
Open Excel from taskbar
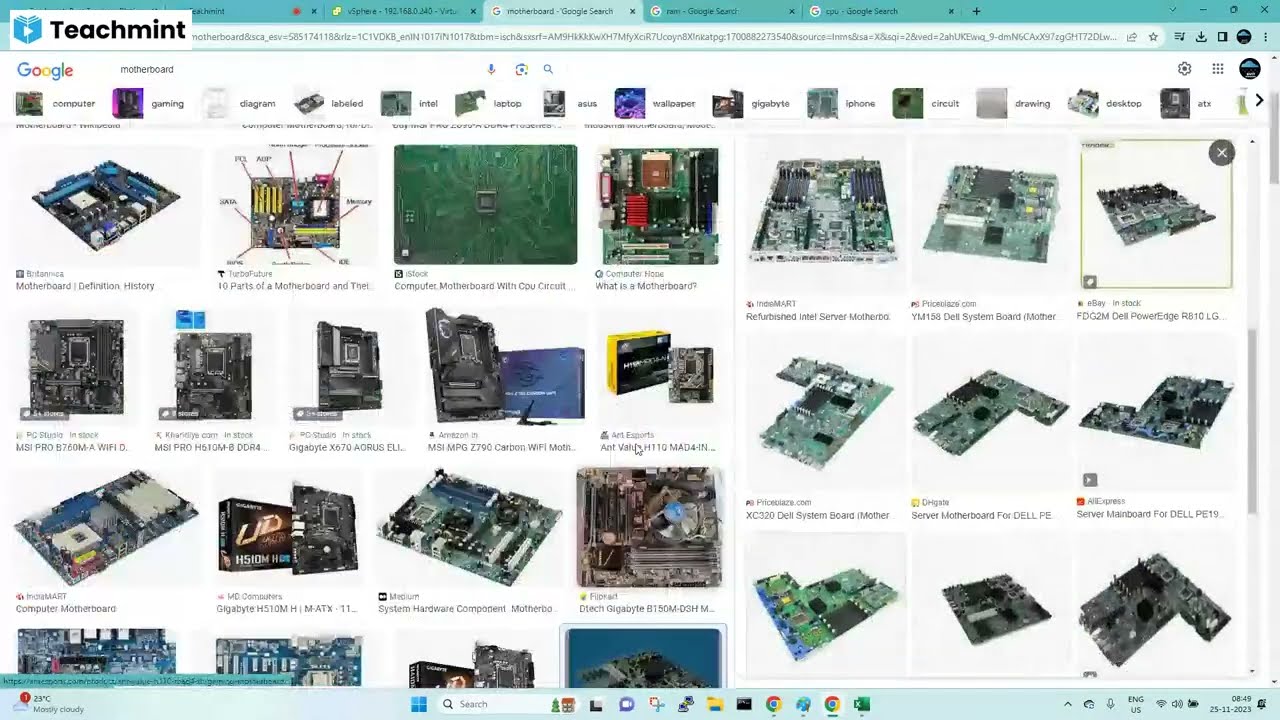862,704
